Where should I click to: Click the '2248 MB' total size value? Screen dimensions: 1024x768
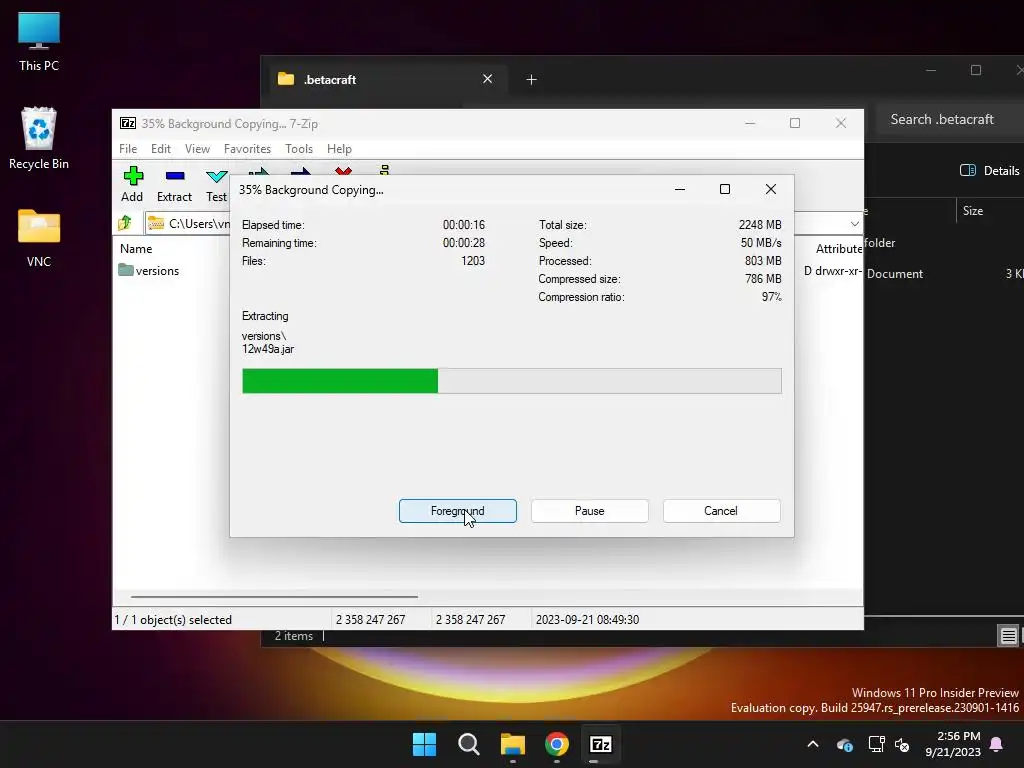760,225
